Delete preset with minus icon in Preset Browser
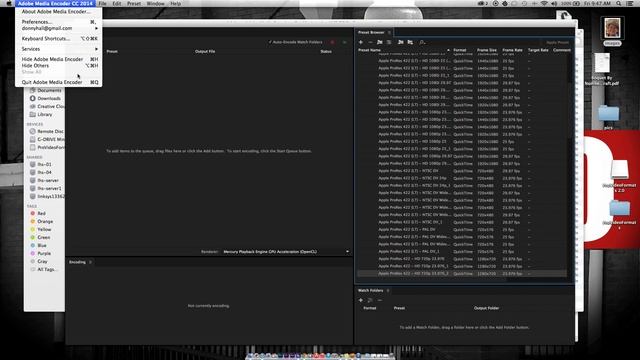Image resolution: width=640 pixels, height=360 pixels. [370, 42]
